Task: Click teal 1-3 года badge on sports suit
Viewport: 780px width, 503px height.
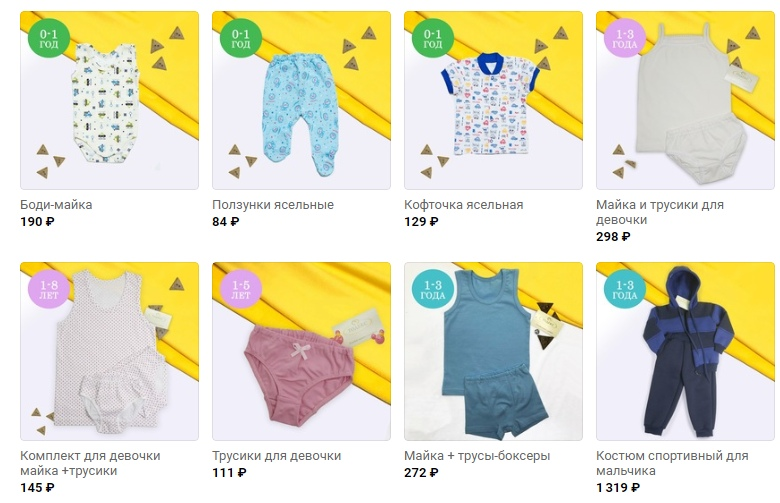Action: click(x=625, y=290)
